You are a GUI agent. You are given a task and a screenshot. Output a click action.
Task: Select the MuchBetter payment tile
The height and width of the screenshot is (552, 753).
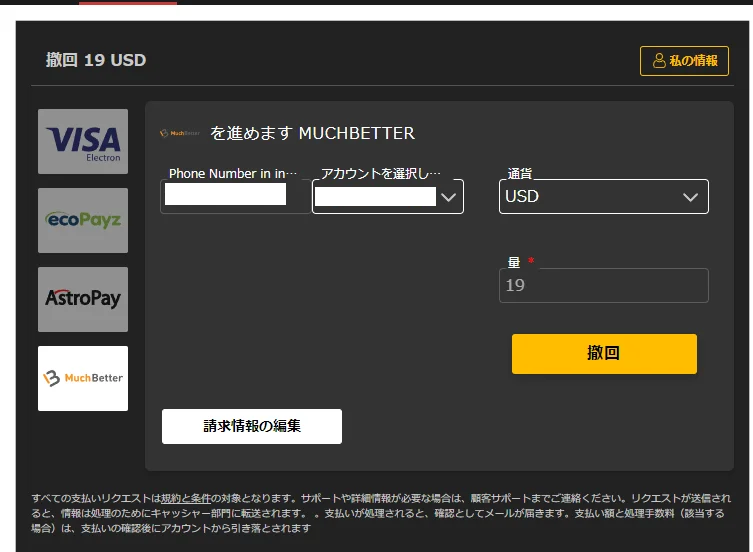pyautogui.click(x=83, y=379)
